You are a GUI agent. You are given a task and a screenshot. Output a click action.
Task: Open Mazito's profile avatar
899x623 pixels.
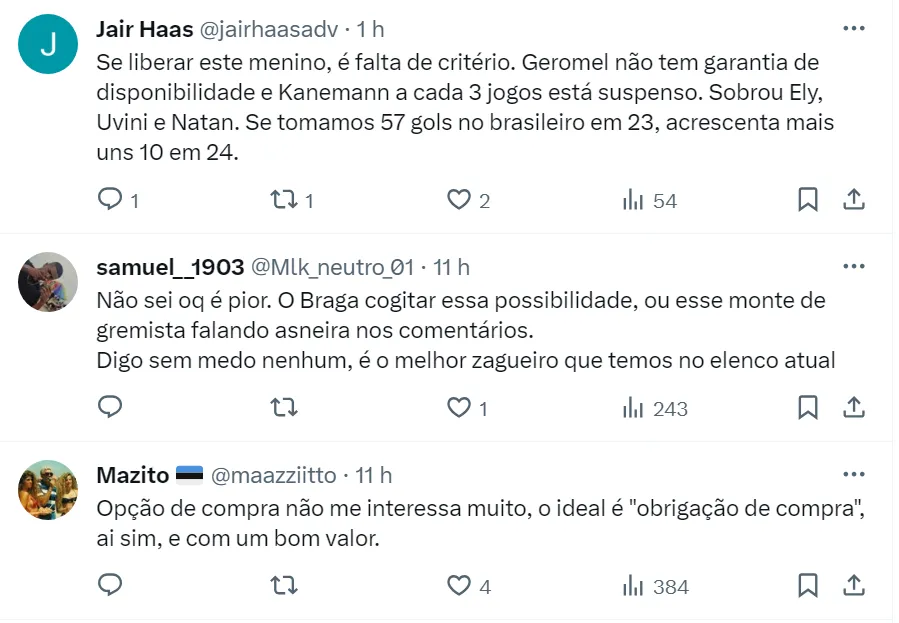(x=48, y=490)
